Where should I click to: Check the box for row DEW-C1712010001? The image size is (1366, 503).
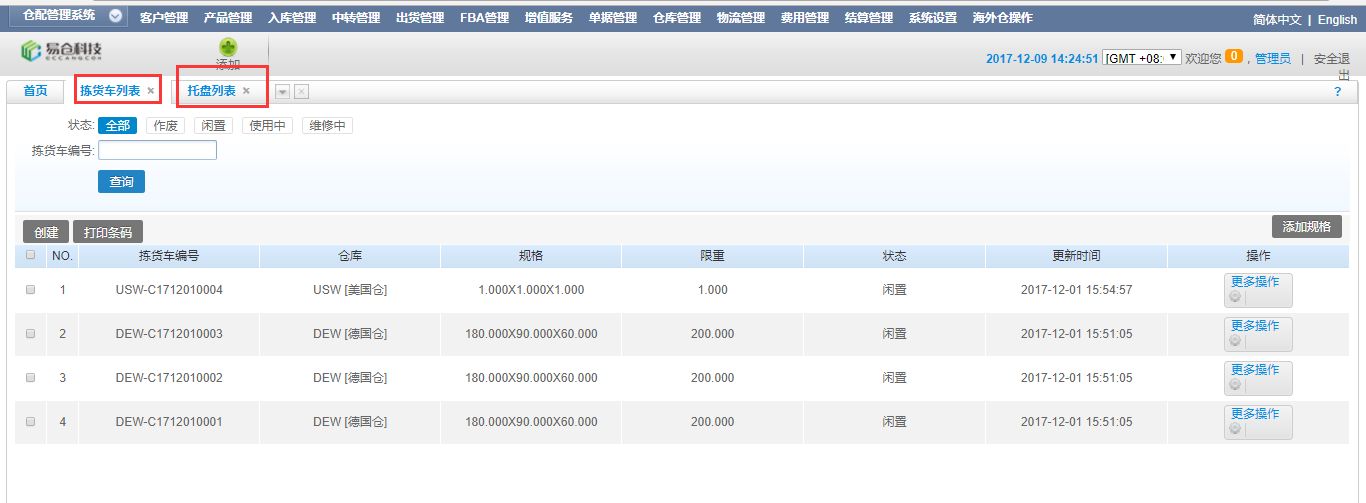coord(30,422)
